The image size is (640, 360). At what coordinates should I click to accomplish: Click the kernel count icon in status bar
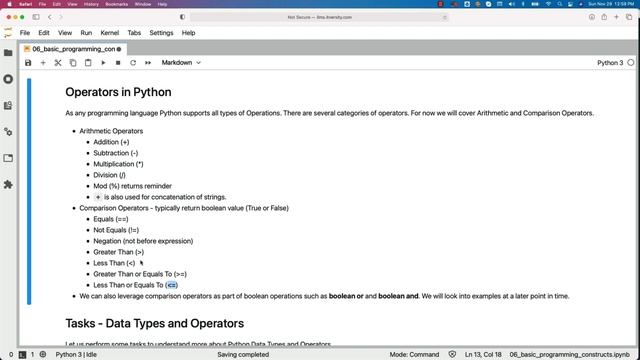pos(43,354)
